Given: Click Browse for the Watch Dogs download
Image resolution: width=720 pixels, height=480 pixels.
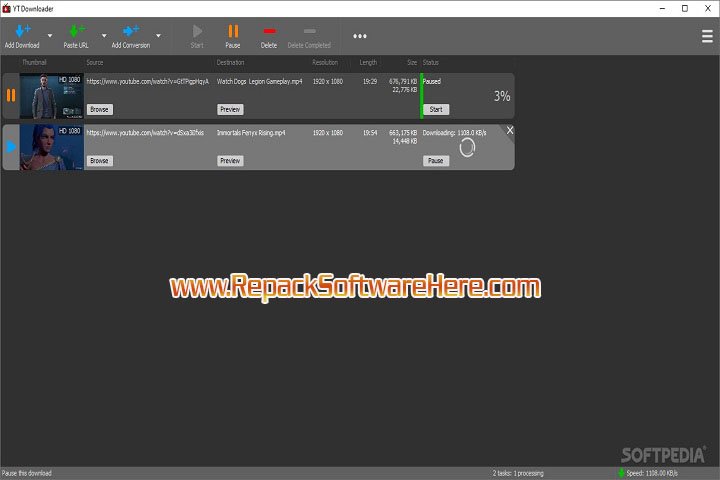Looking at the screenshot, I should [x=100, y=109].
